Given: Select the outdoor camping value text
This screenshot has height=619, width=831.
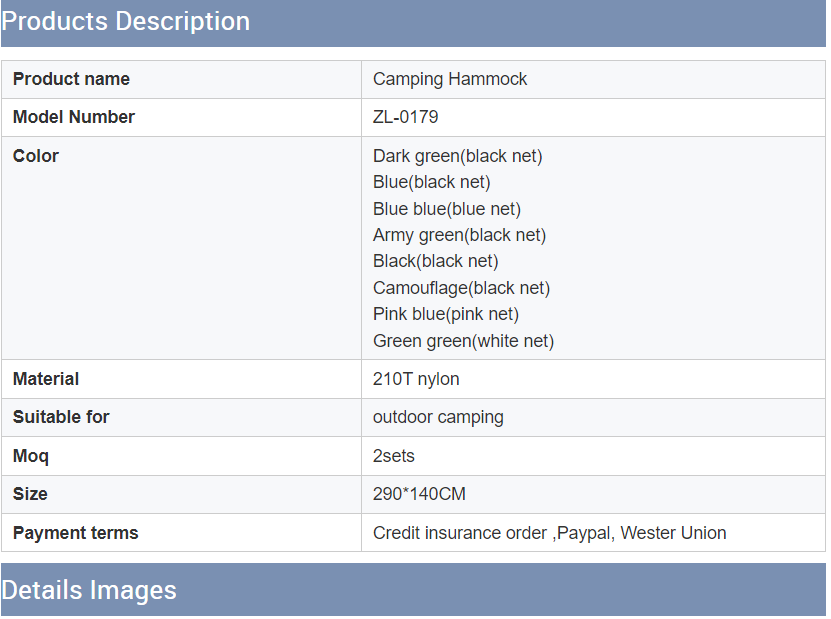Looking at the screenshot, I should tap(438, 417).
